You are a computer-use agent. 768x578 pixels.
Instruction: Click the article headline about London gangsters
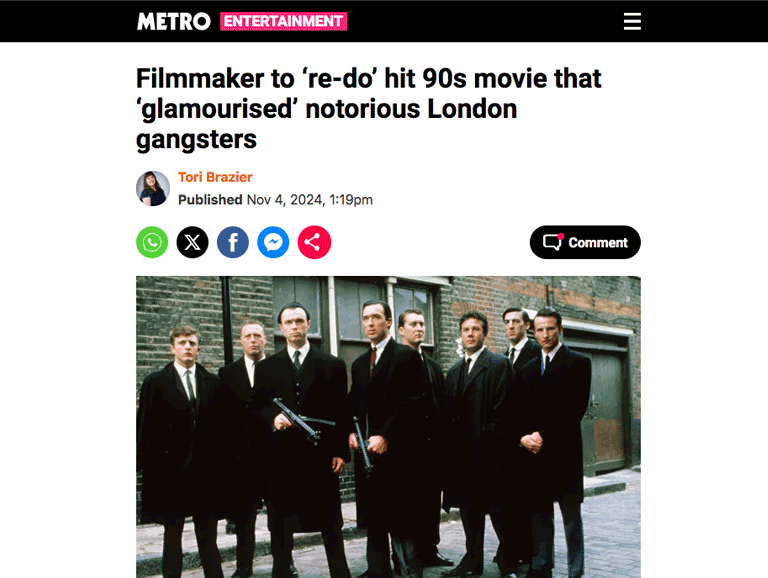click(368, 109)
